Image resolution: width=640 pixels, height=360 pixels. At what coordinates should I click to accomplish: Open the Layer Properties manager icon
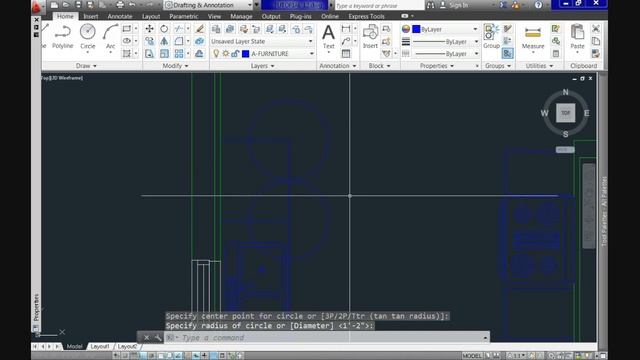point(216,29)
